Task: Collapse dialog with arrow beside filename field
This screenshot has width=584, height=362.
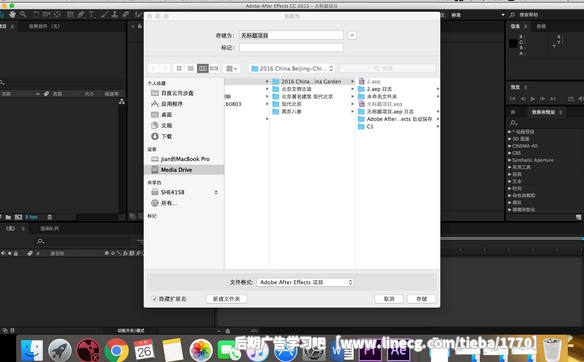Action: click(x=352, y=35)
